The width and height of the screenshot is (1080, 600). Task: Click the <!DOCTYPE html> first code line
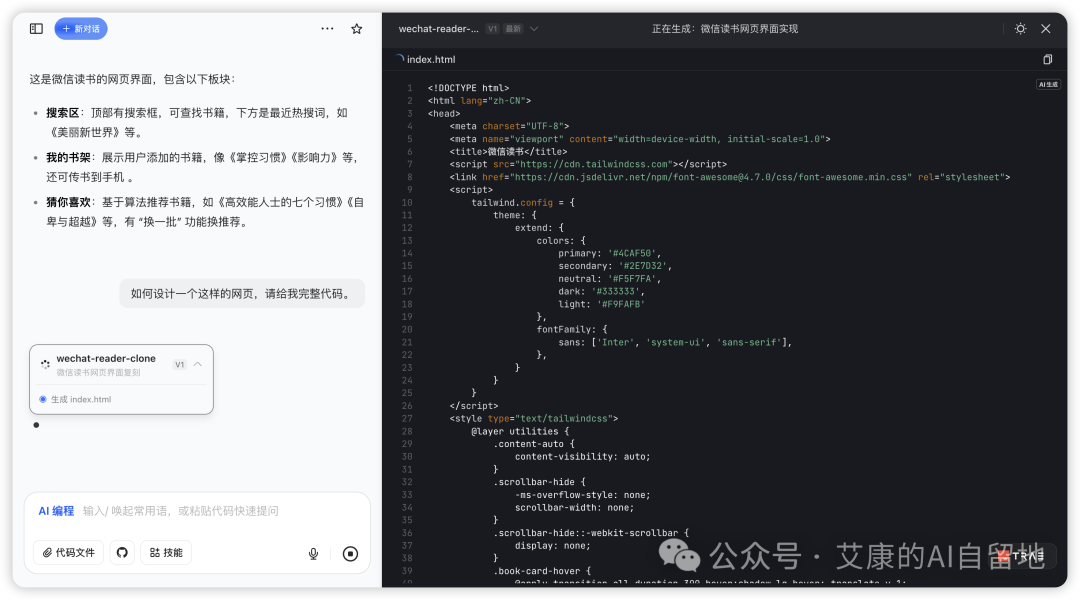tap(468, 88)
